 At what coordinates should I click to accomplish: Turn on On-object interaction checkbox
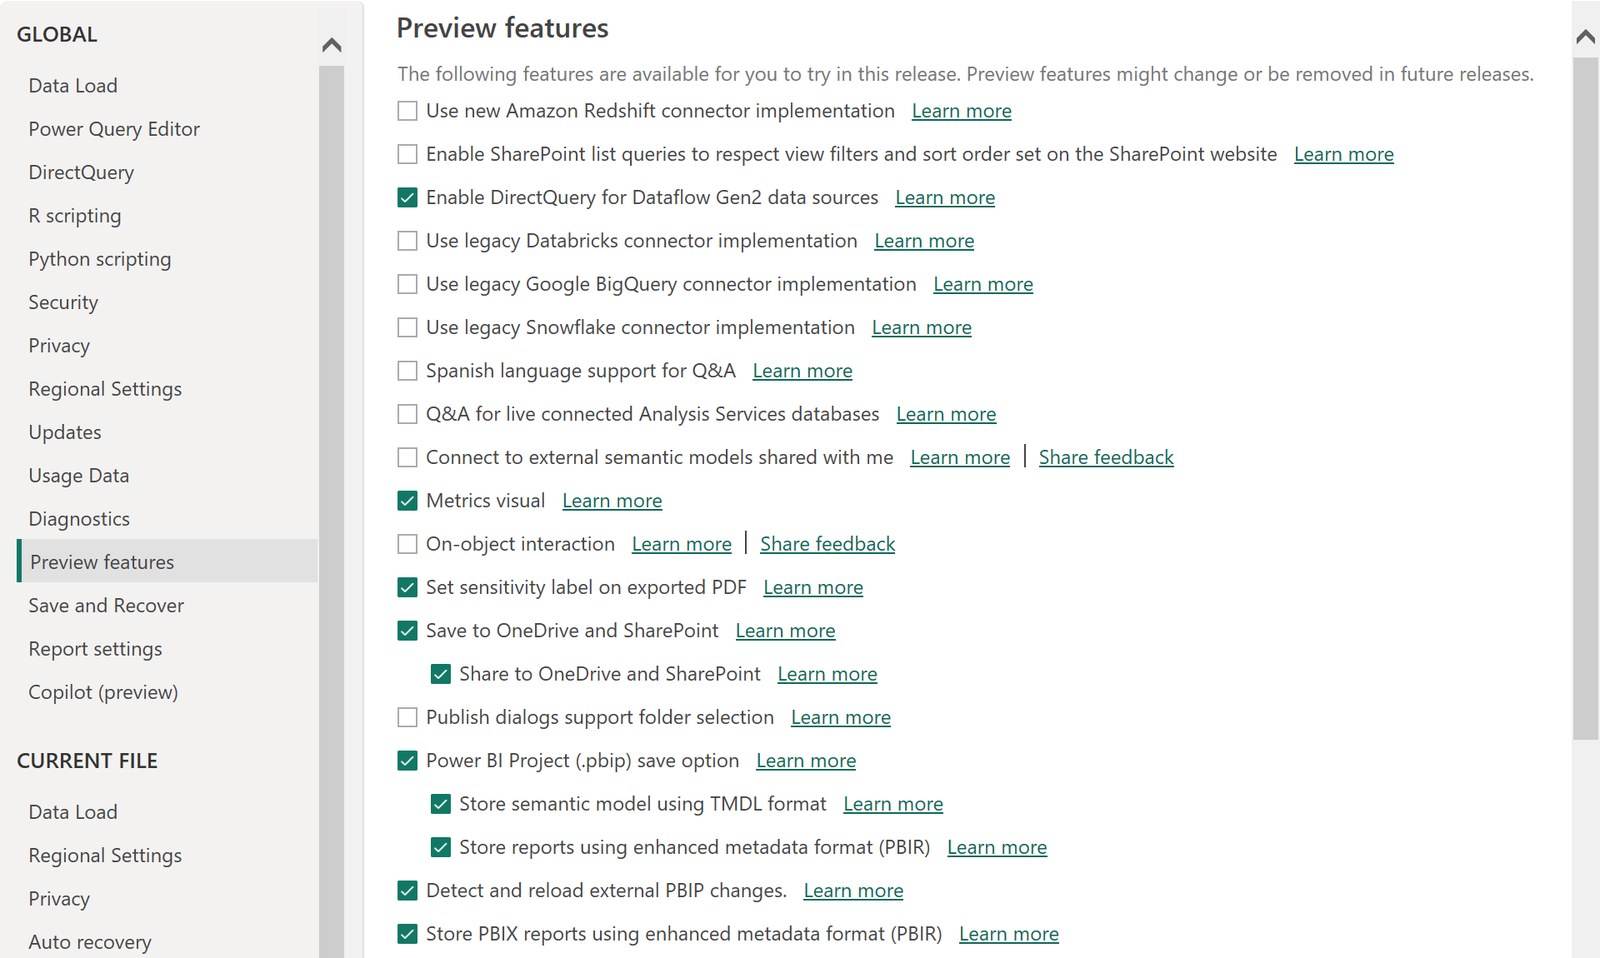[x=407, y=544]
